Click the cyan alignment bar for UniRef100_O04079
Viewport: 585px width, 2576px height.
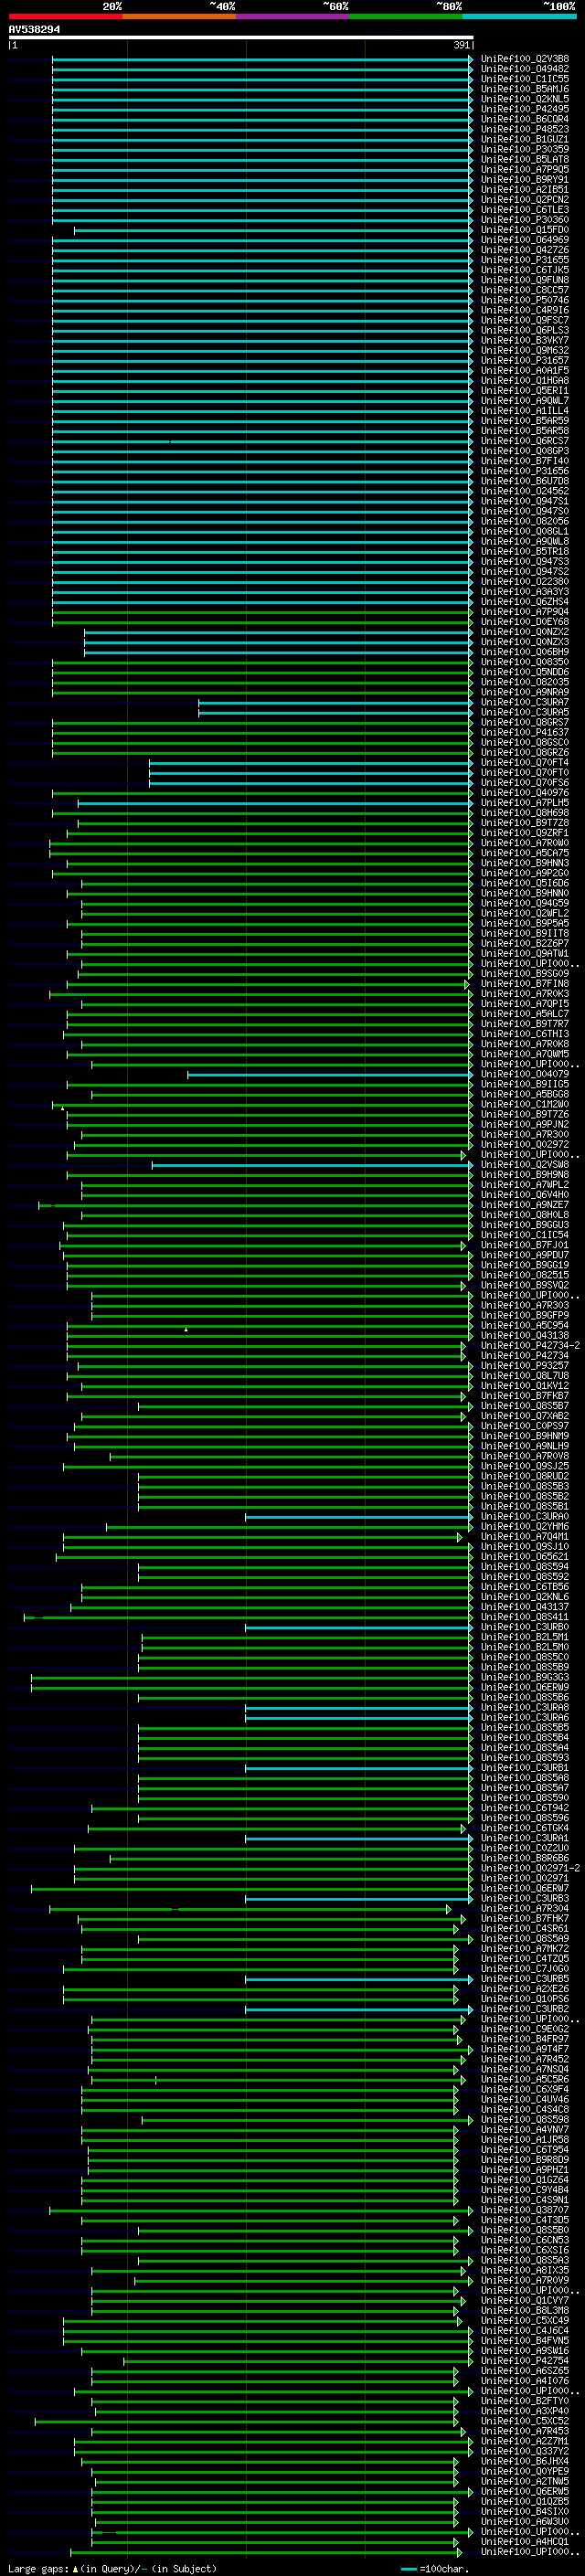pyautogui.click(x=330, y=1074)
